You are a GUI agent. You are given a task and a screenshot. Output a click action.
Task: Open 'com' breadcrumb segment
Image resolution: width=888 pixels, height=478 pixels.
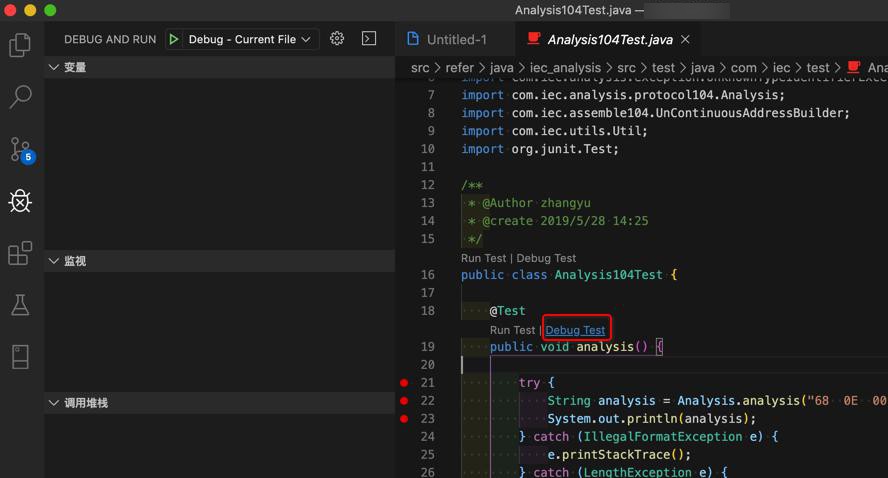tap(744, 68)
